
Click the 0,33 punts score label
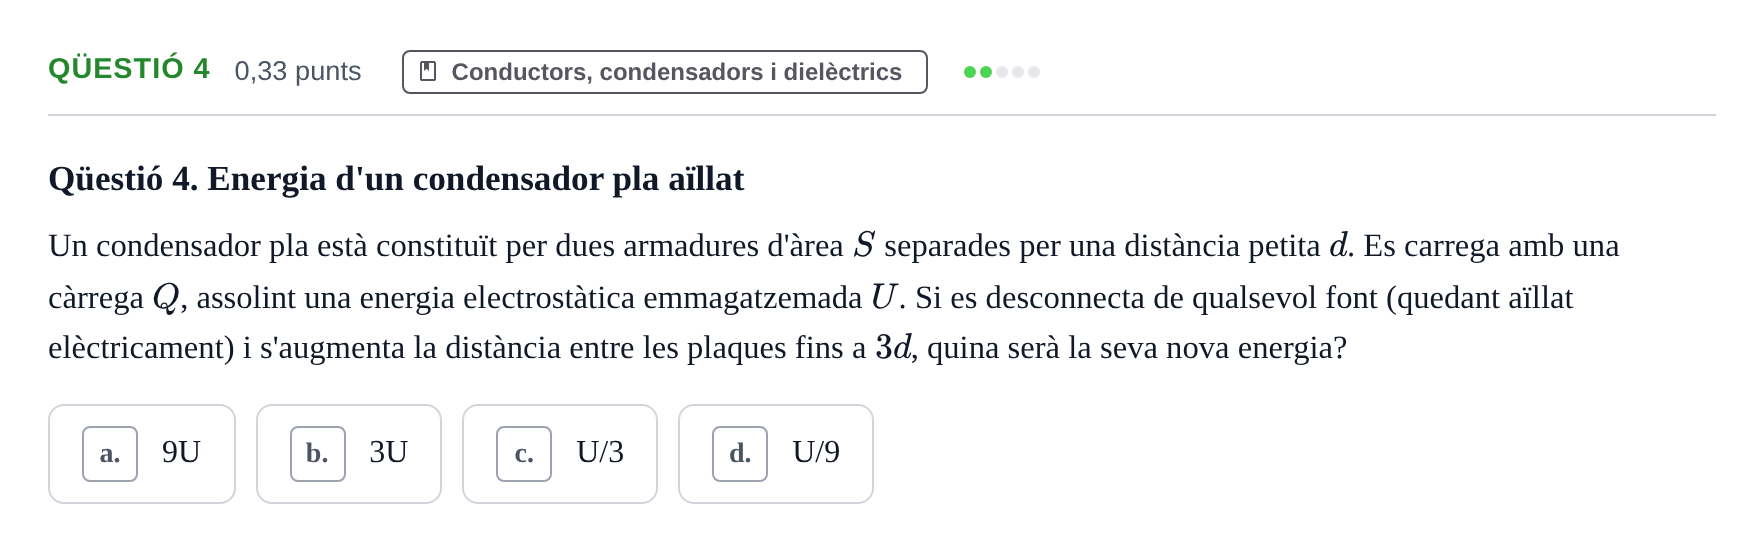click(298, 71)
